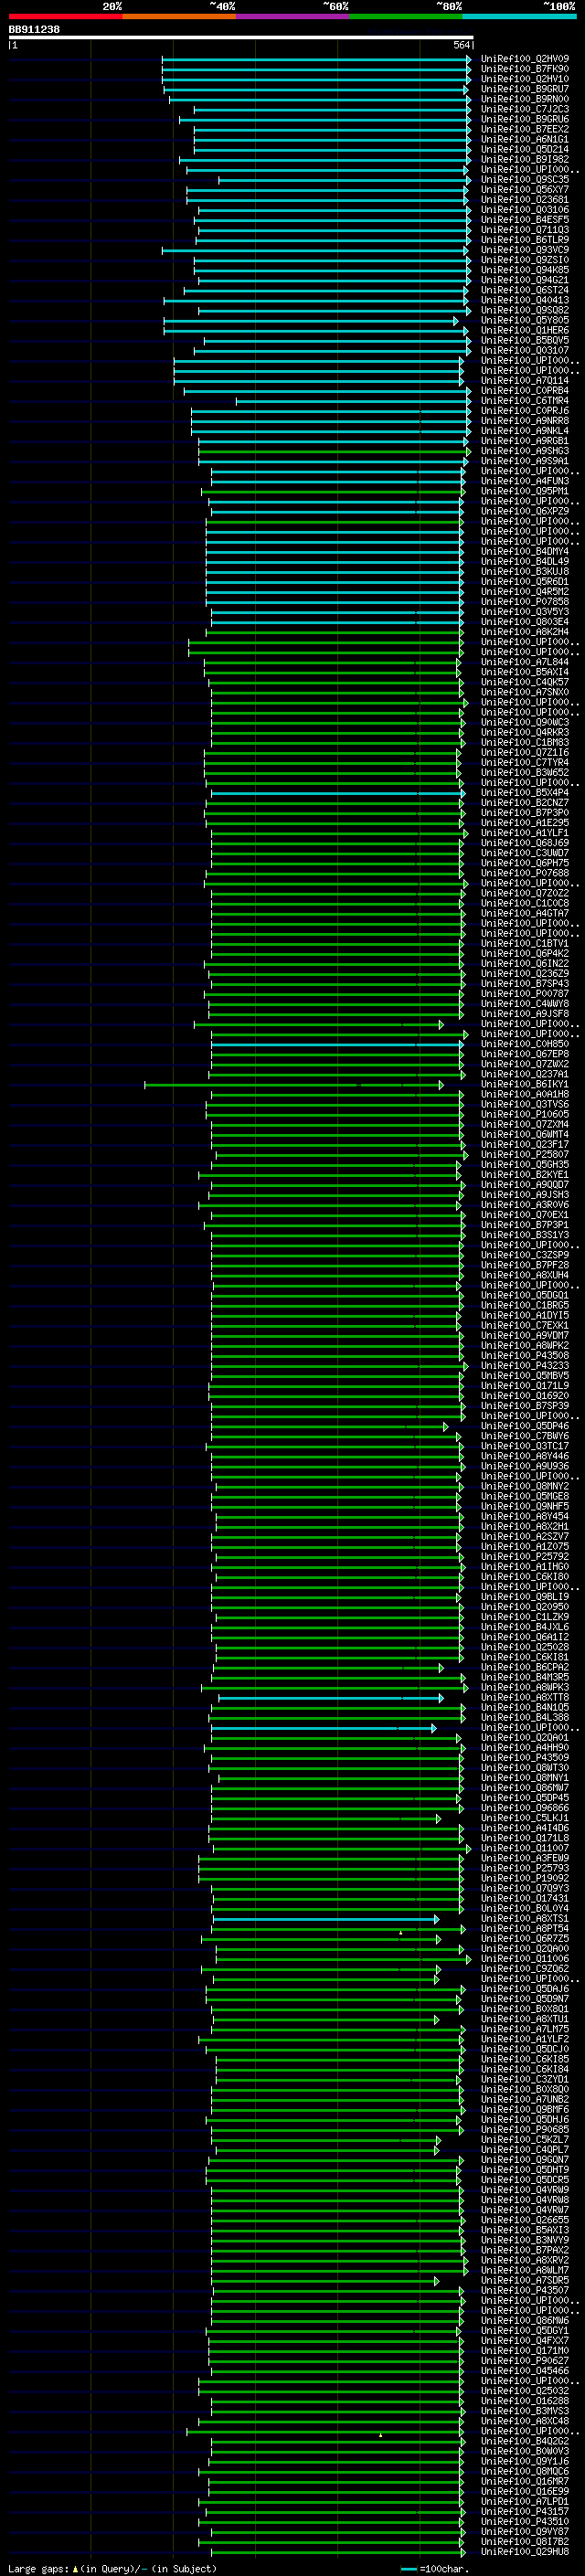Click the cyan ~100% identity color band
The height and width of the screenshot is (2576, 585).
519,17
